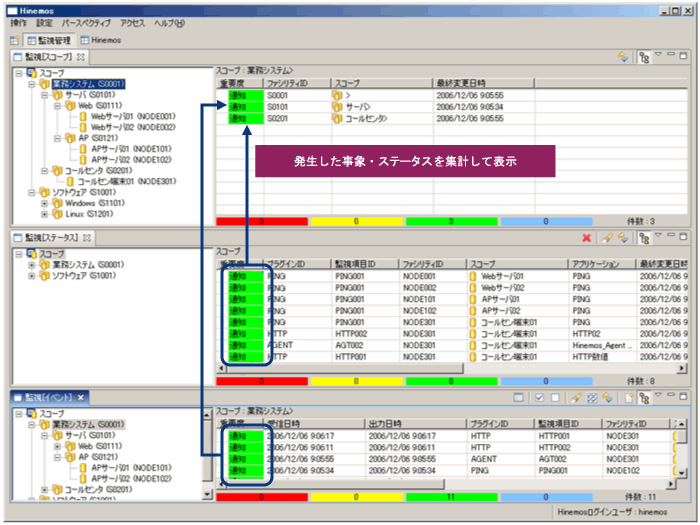The image size is (700, 525).
Task: Toggle the scope tree icon in the 監視[スコープ] toolbar
Action: click(x=644, y=57)
